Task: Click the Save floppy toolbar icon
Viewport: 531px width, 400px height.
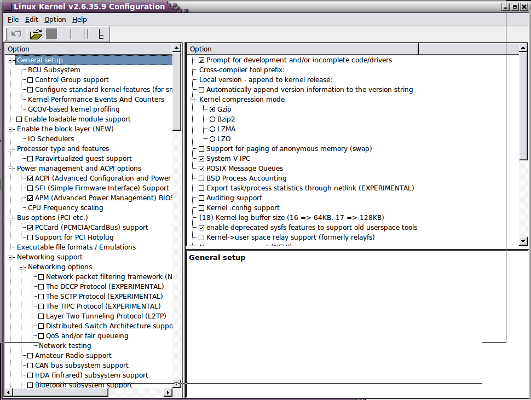Action: tap(52, 34)
